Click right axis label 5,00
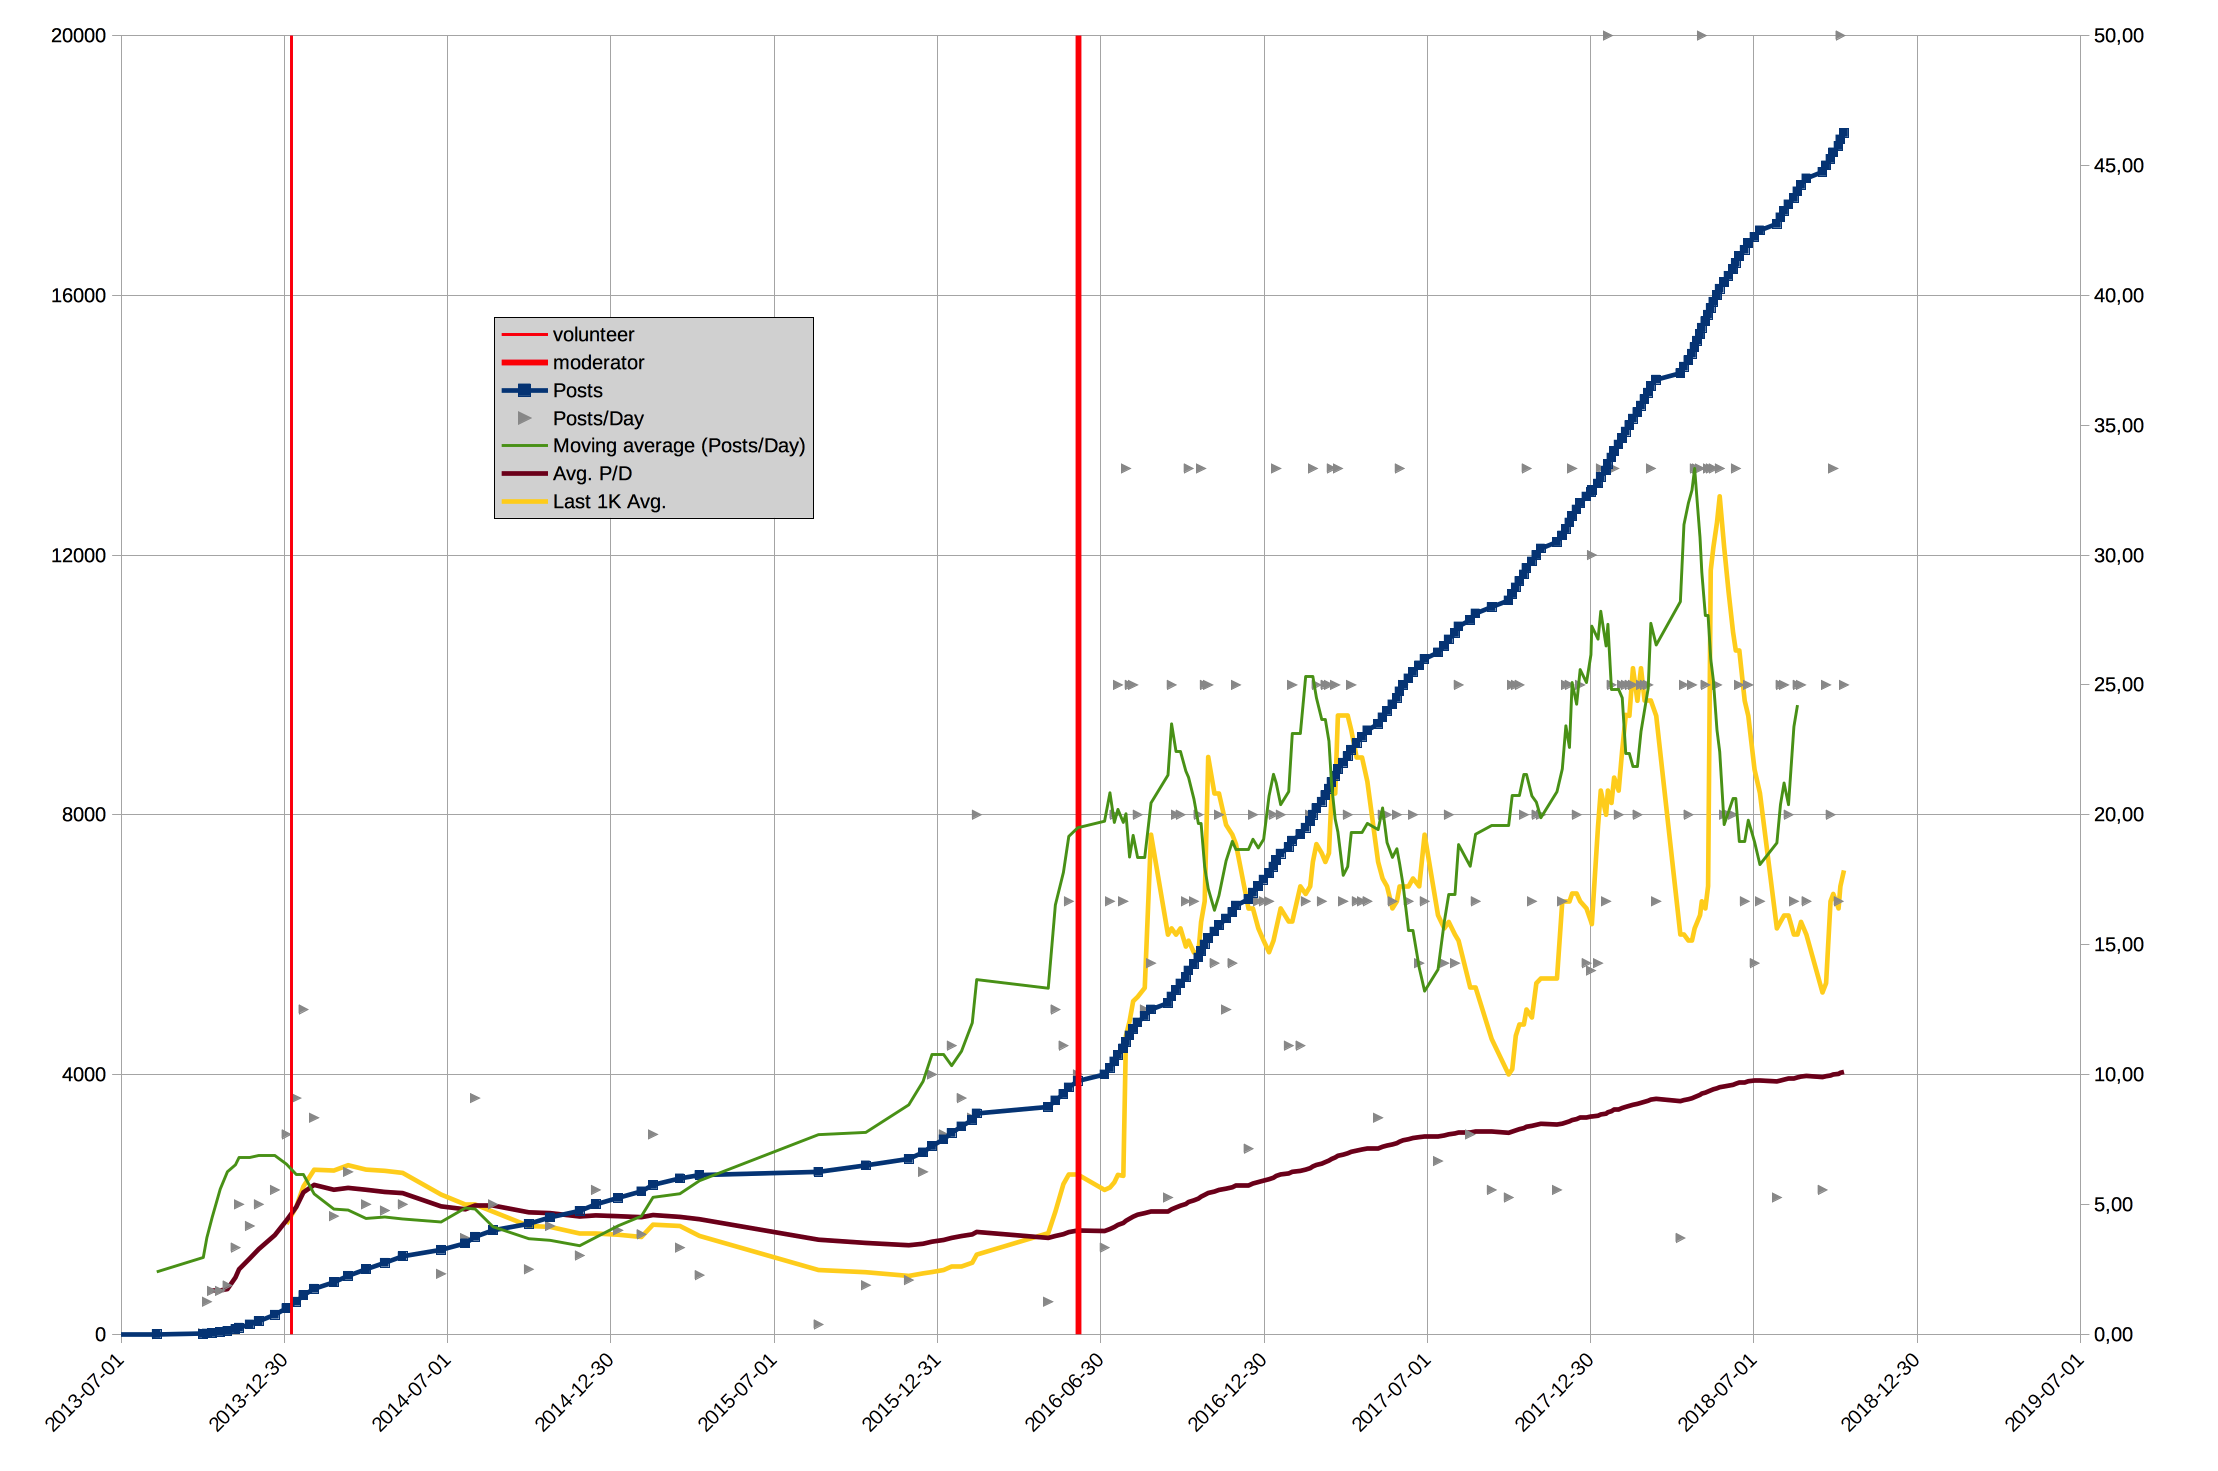 tap(2114, 1204)
